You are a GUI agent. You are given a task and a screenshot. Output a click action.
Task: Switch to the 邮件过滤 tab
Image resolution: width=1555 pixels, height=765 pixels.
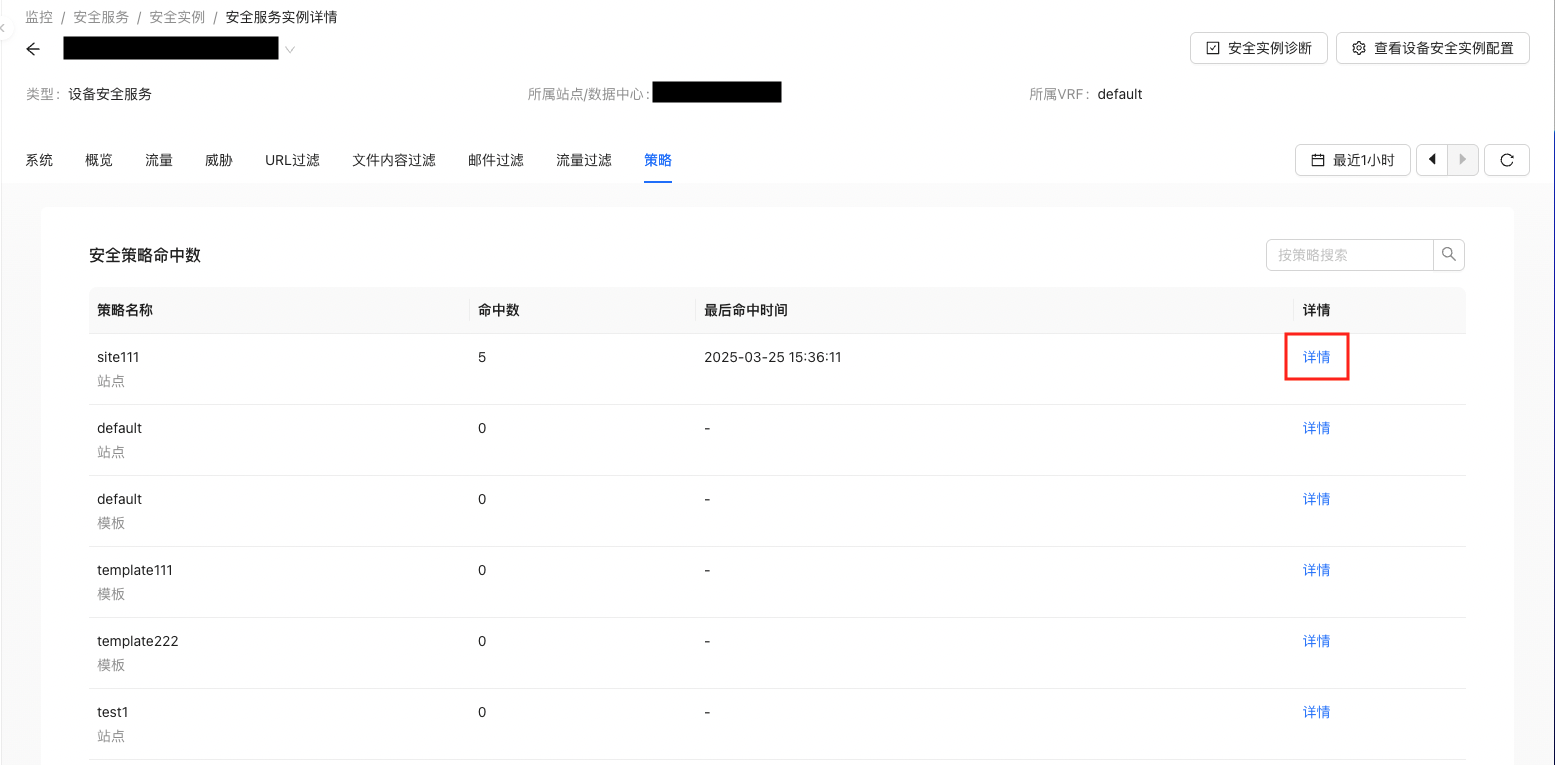coord(496,160)
